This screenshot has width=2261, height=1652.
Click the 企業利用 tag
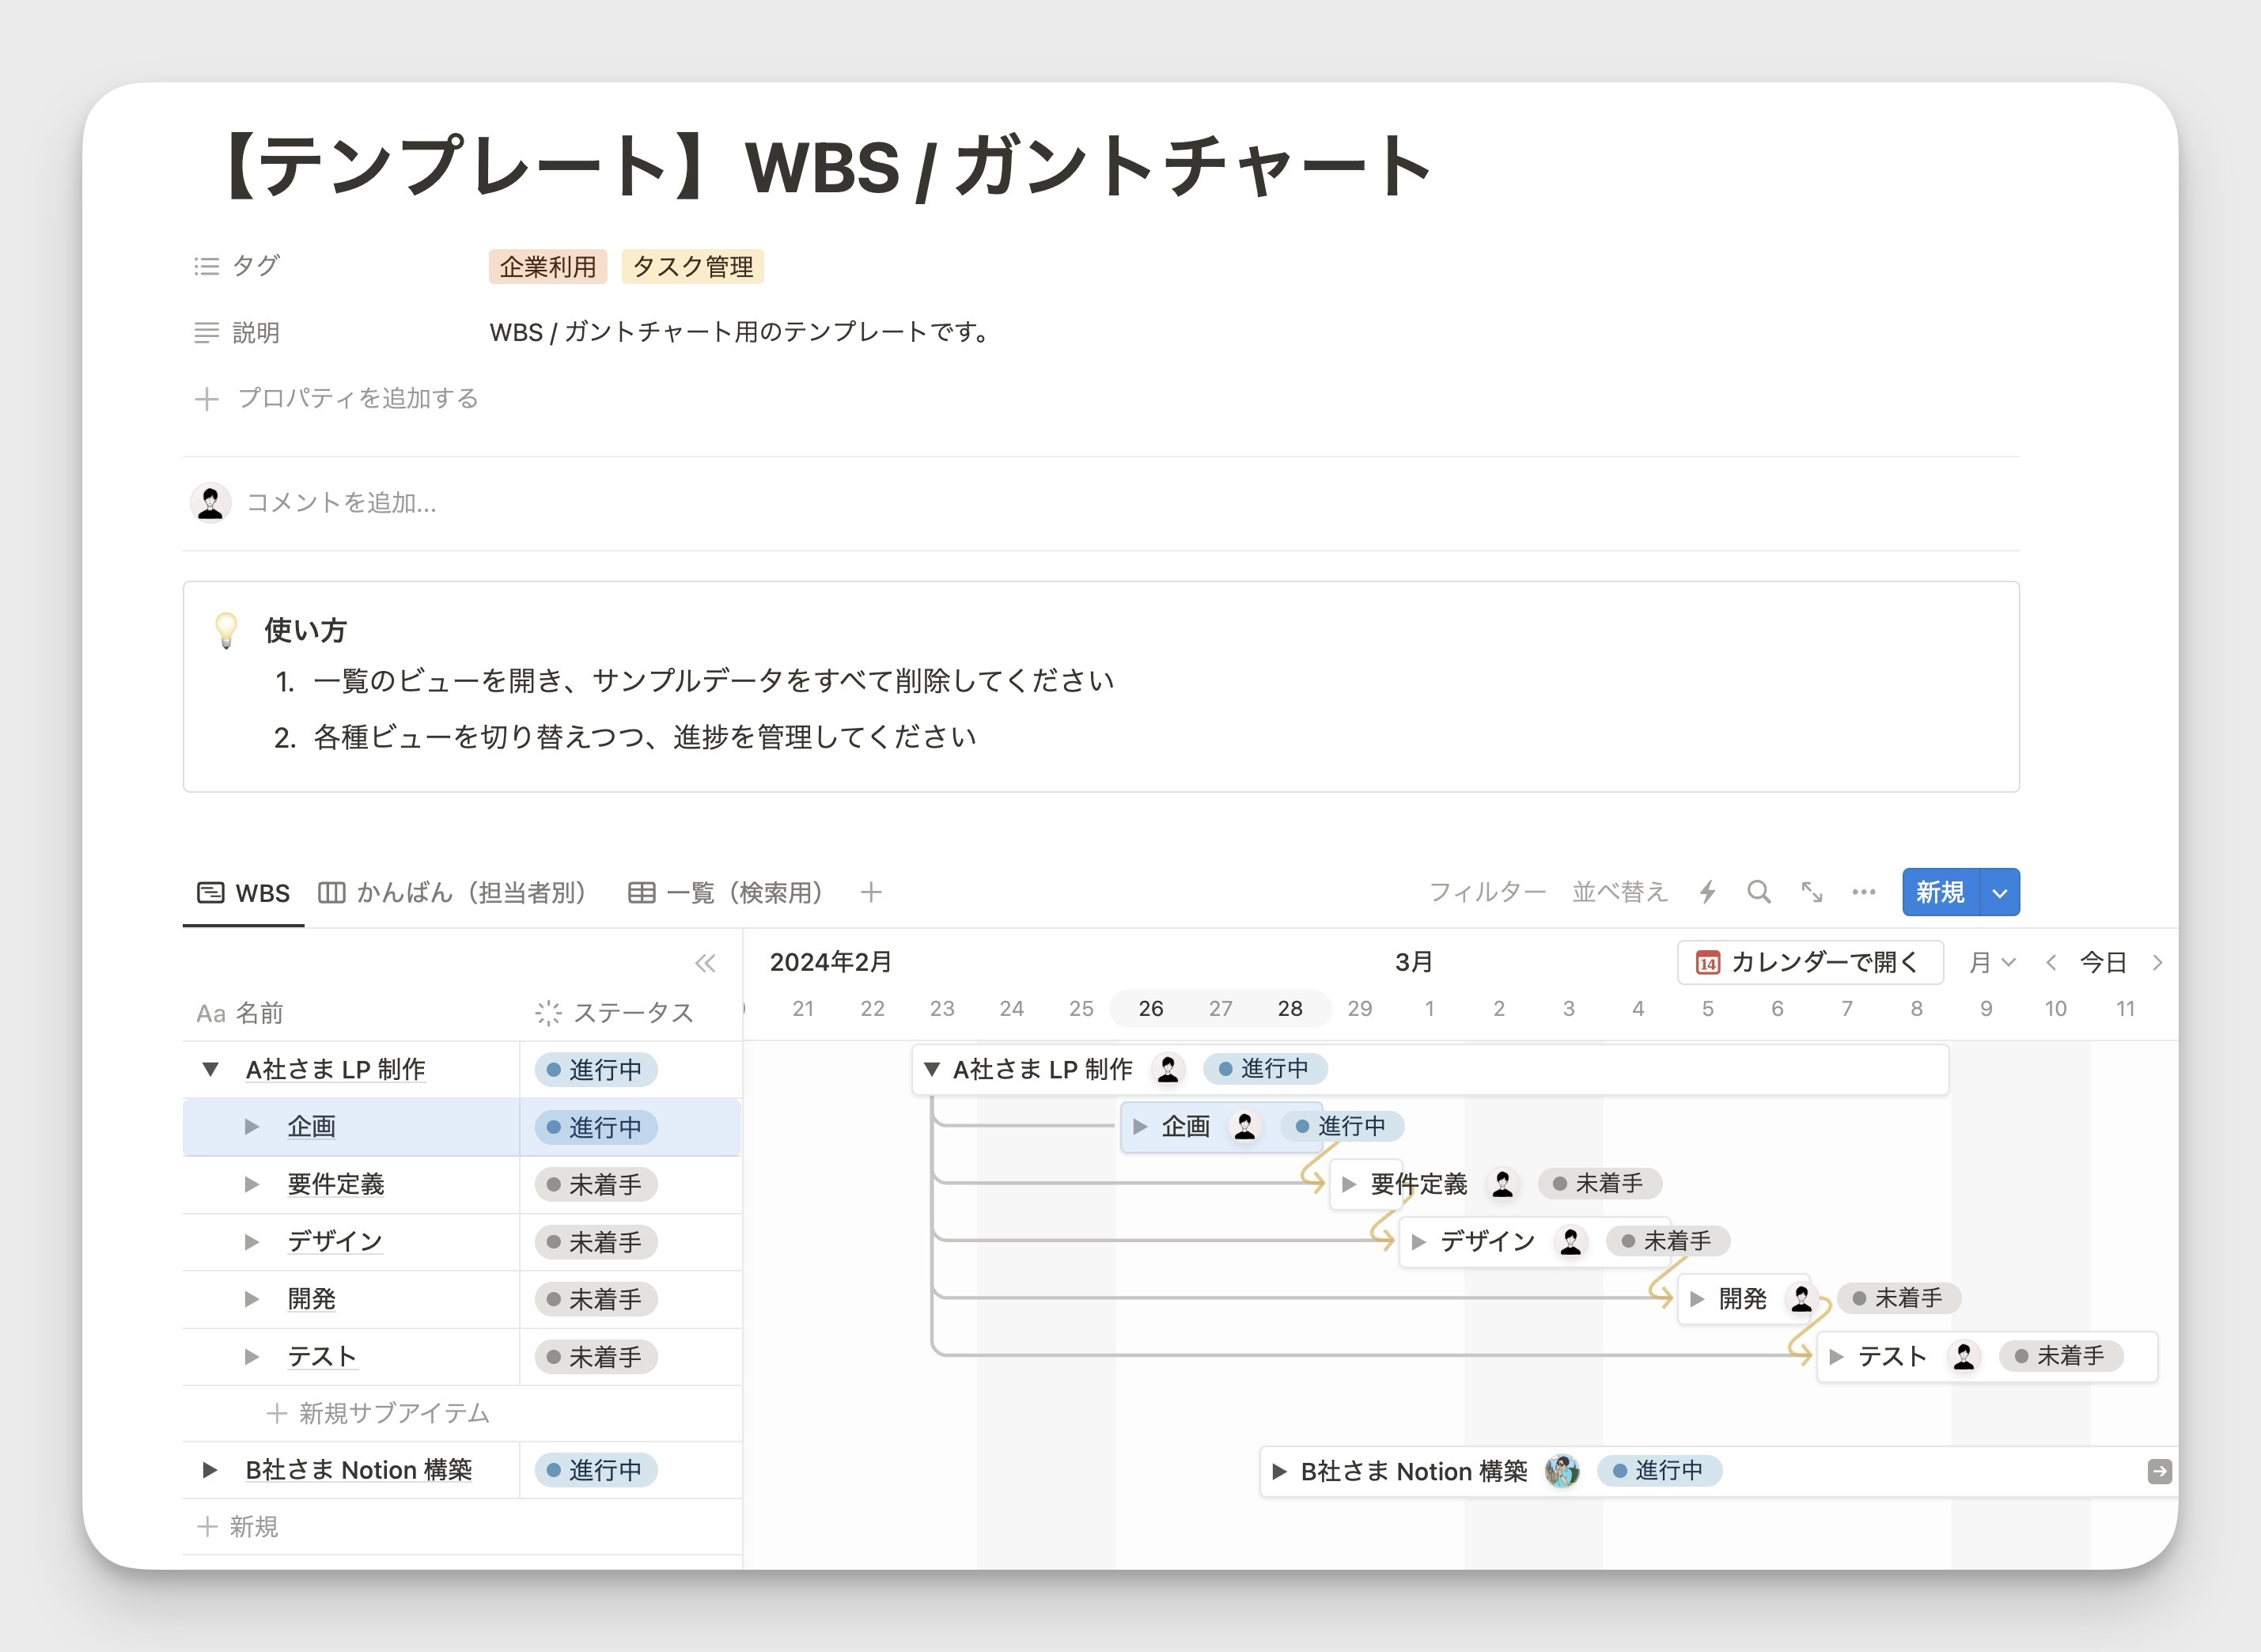(x=548, y=267)
